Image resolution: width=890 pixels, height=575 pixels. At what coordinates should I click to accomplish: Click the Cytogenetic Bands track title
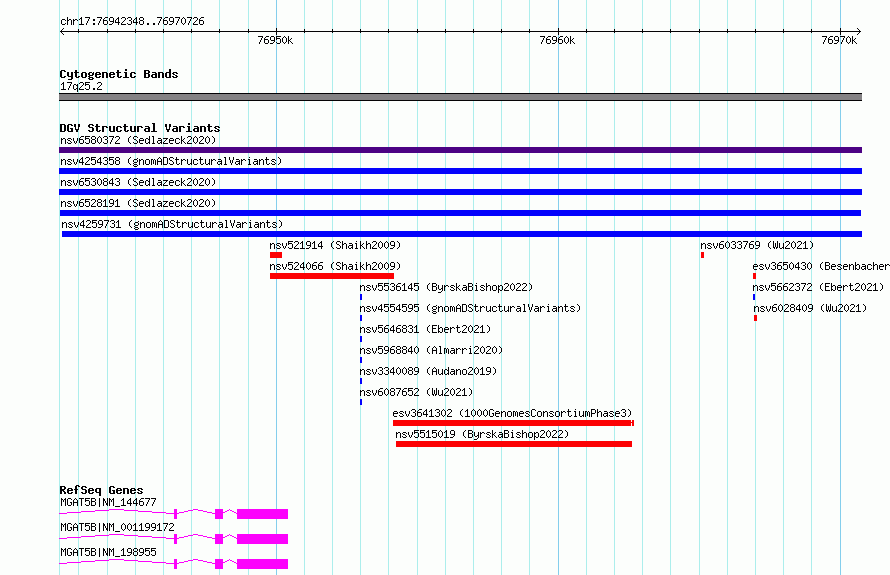pyautogui.click(x=119, y=74)
